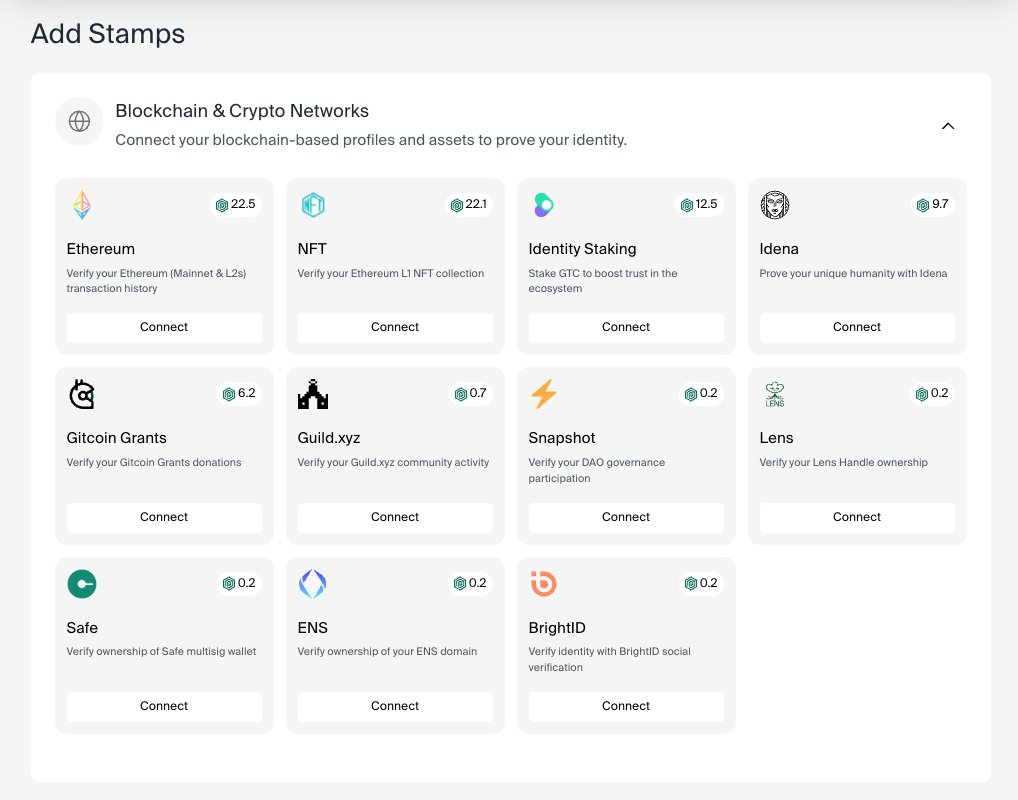Click the 'Add Stamps' page title
This screenshot has width=1018, height=800.
click(108, 34)
